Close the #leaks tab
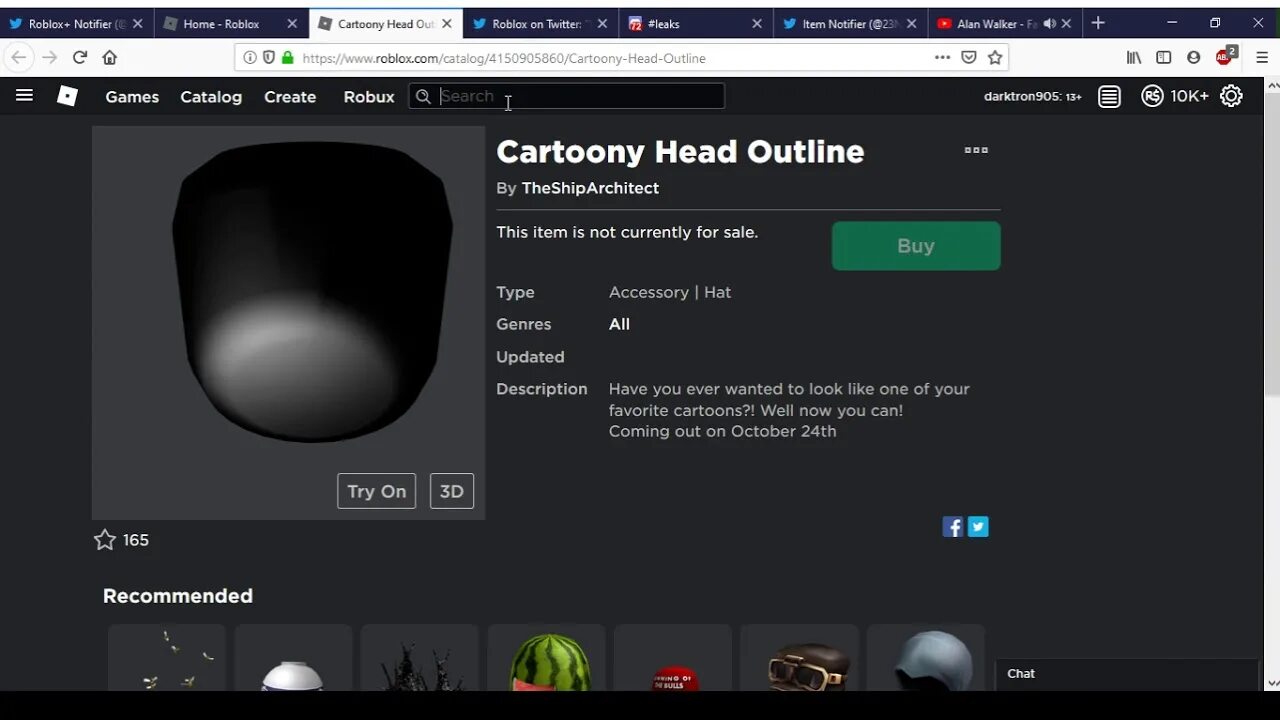This screenshot has height=720, width=1280. point(757,23)
